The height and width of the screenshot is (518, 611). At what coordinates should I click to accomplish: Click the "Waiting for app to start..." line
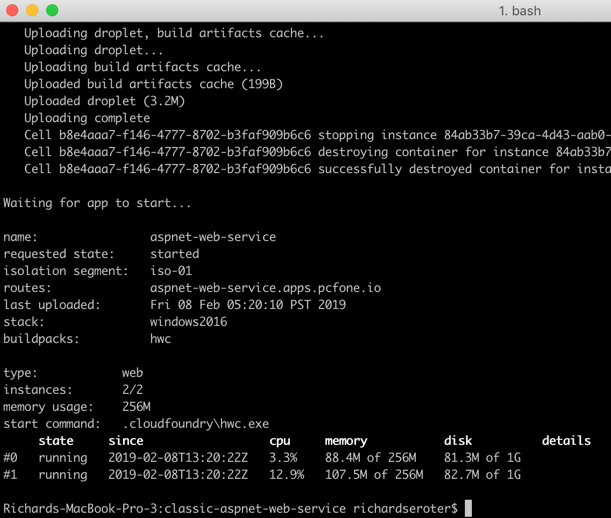pos(97,203)
